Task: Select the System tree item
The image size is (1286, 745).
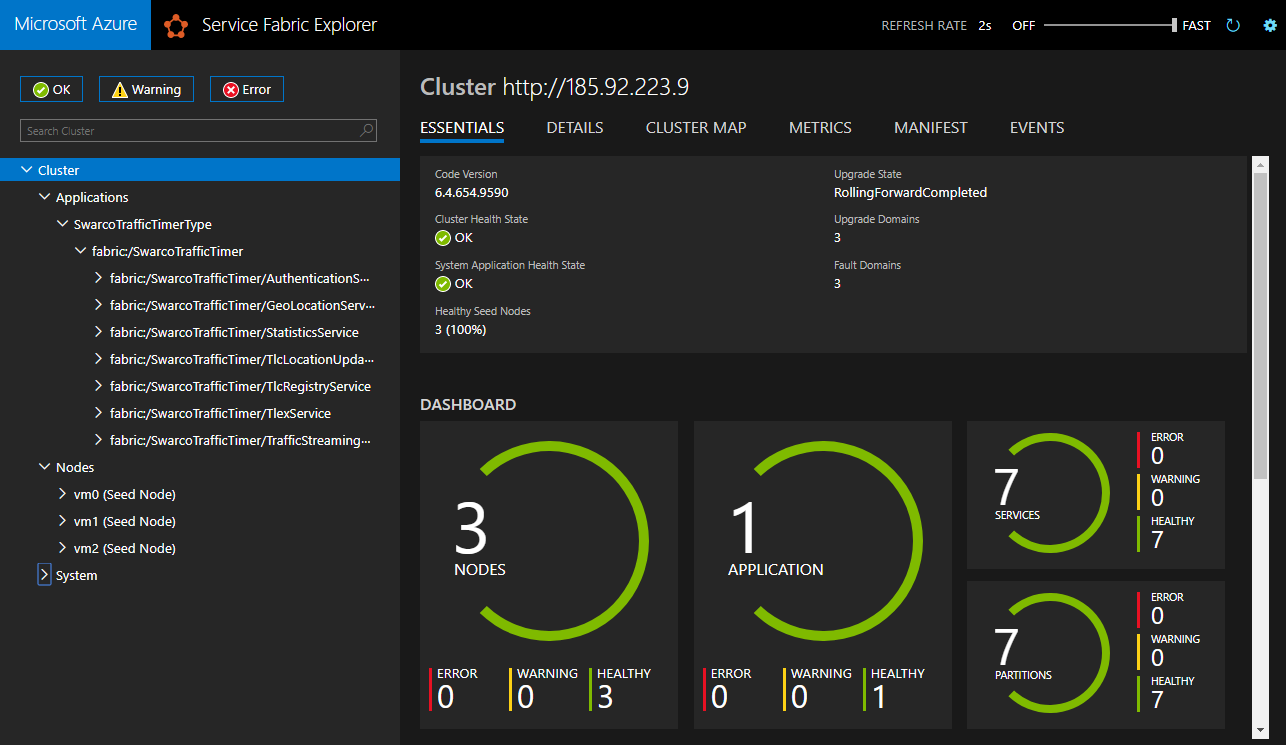Action: [x=77, y=576]
